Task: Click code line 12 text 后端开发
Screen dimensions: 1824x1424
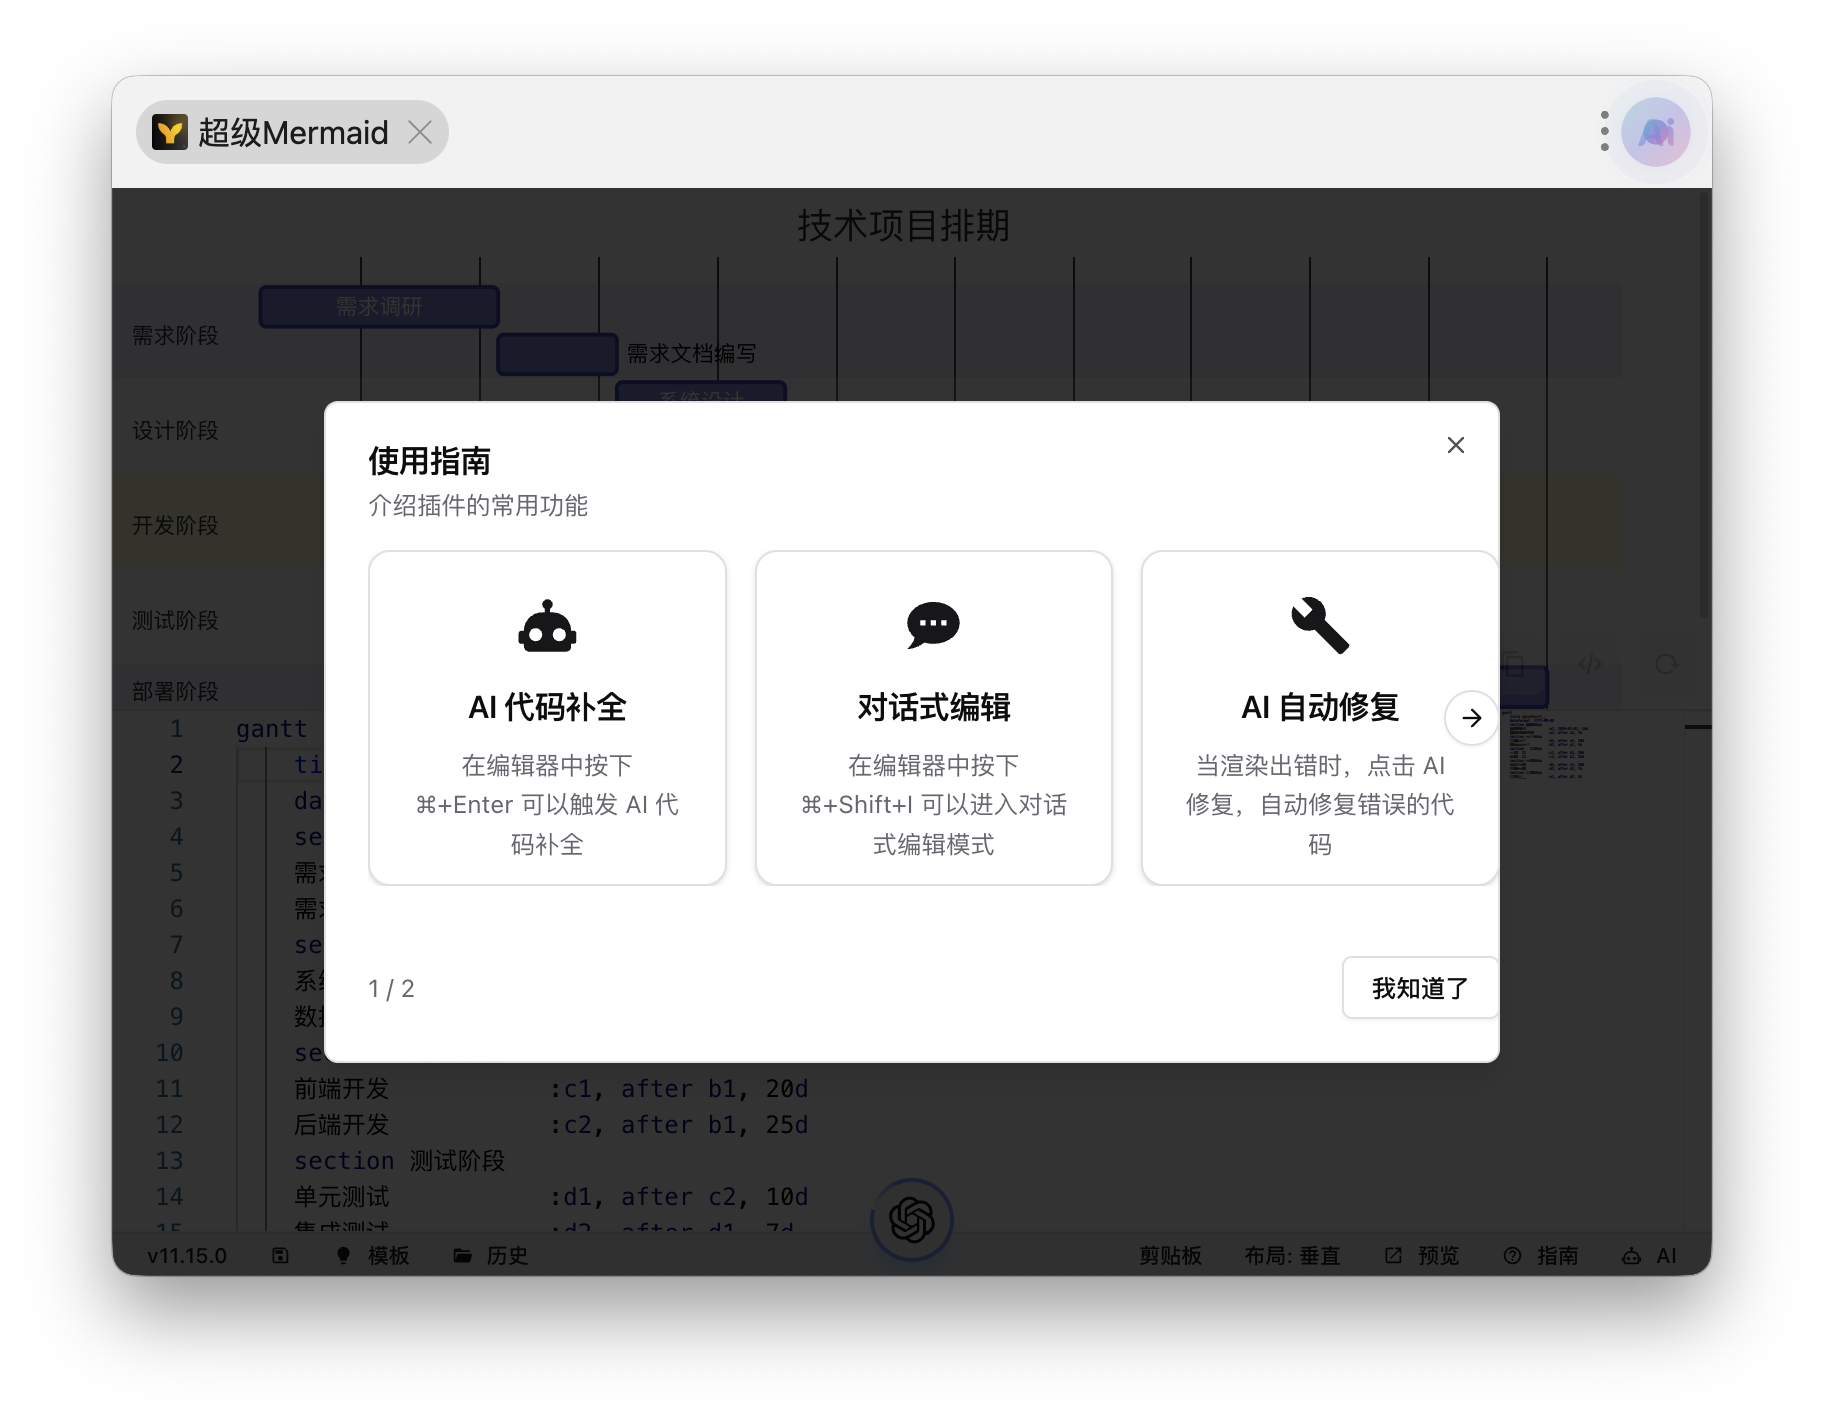Action: point(341,1125)
